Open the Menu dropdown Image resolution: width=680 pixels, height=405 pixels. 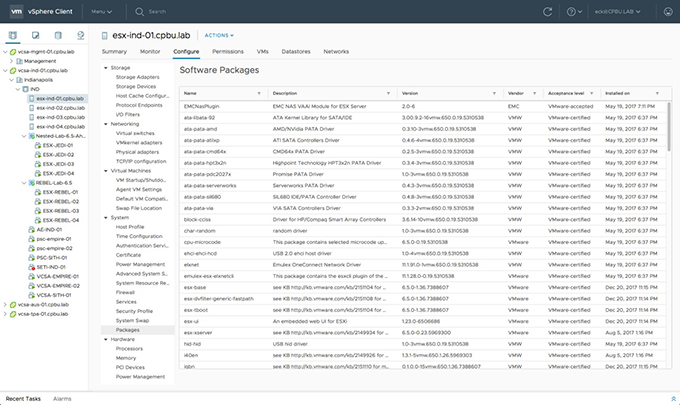[x=101, y=12]
